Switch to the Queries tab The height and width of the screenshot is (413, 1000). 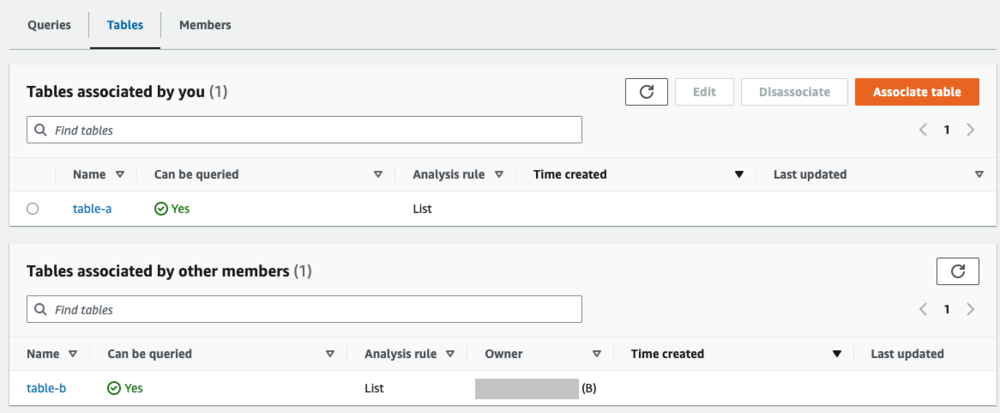49,25
